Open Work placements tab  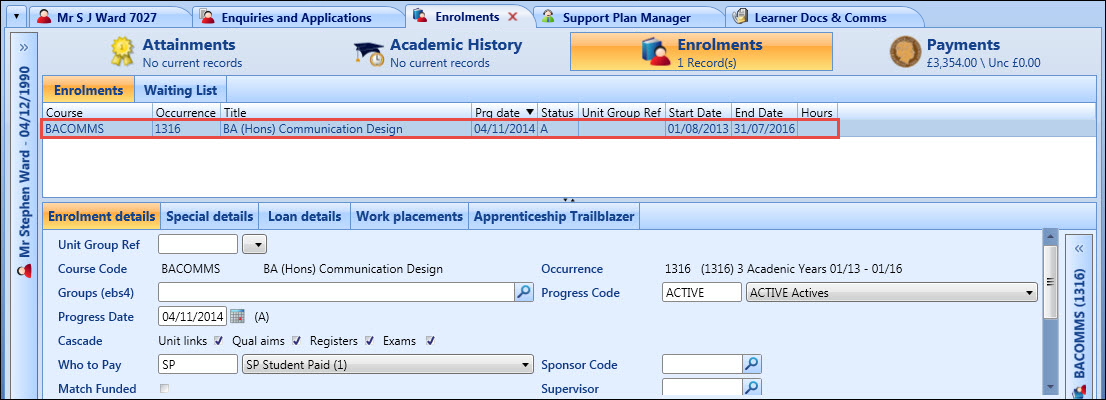pos(410,216)
